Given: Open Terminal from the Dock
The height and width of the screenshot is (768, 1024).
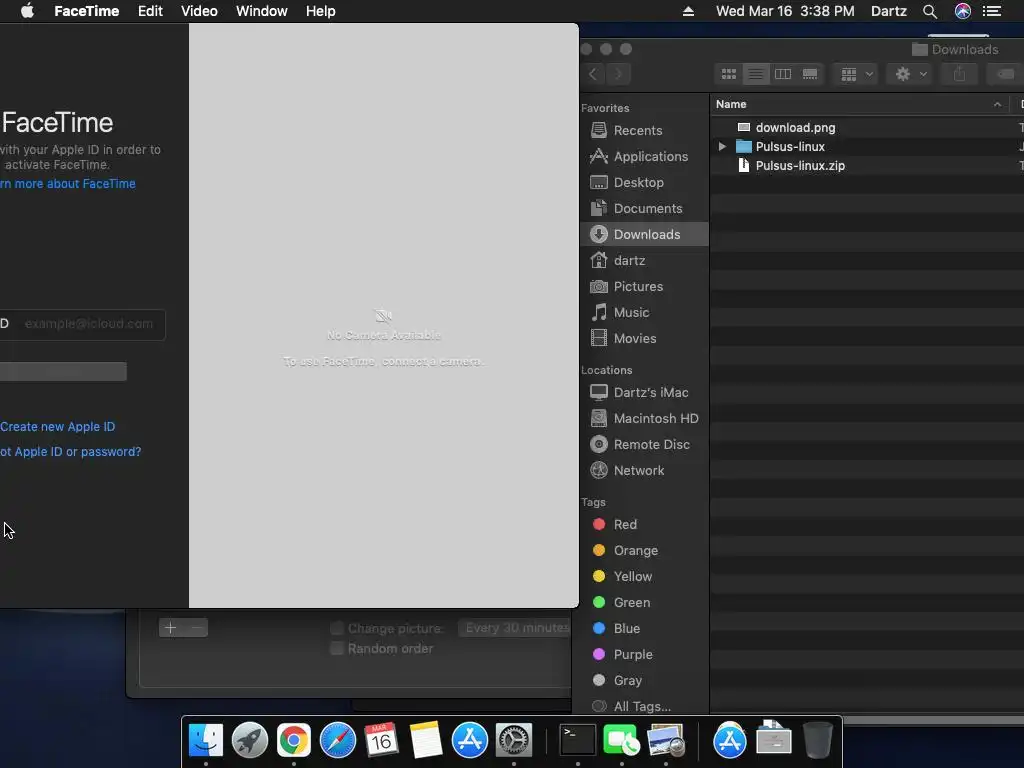Looking at the screenshot, I should 578,740.
